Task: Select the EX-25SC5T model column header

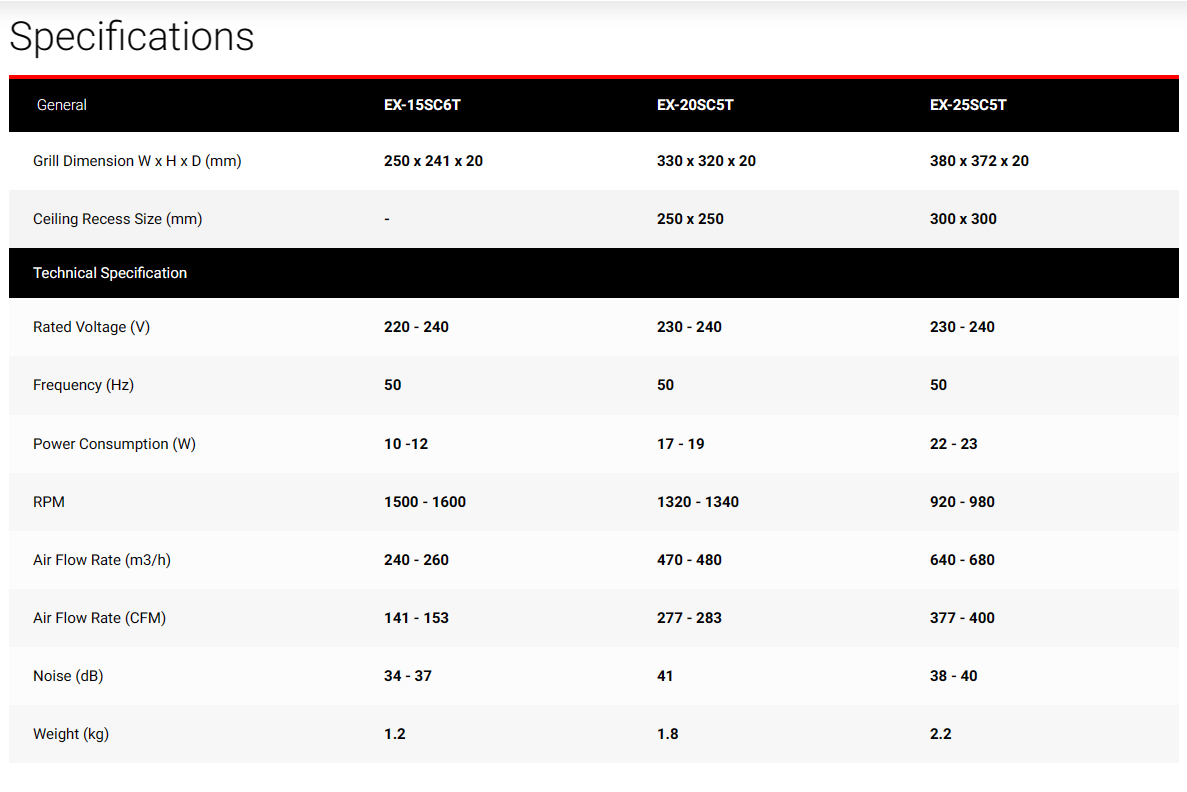Action: tap(968, 104)
